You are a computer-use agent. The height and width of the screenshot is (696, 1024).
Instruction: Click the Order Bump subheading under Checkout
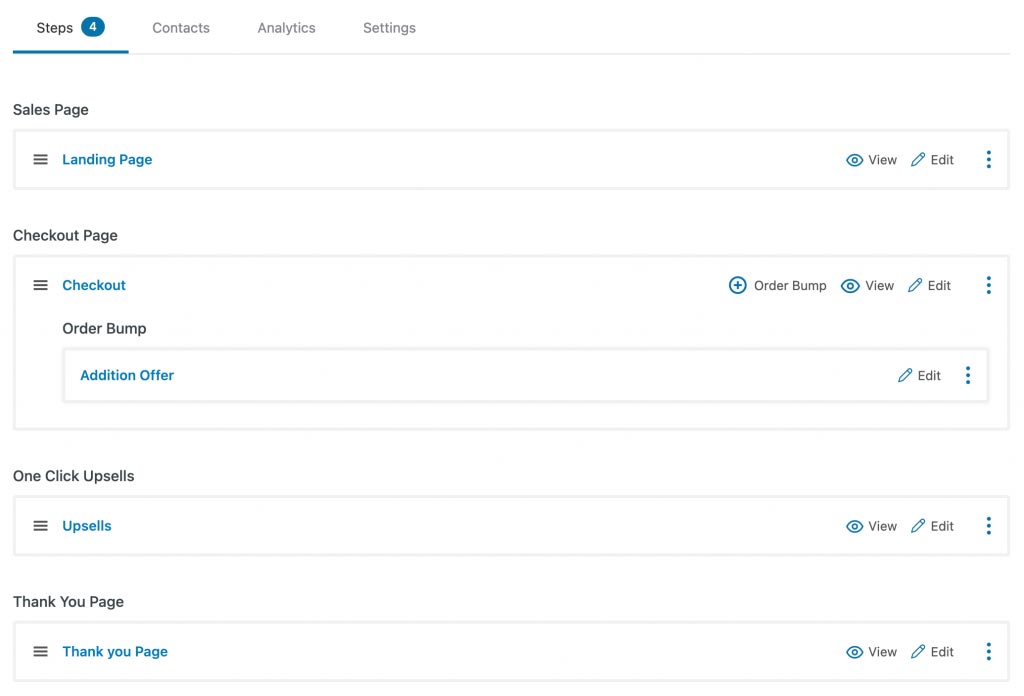[104, 328]
